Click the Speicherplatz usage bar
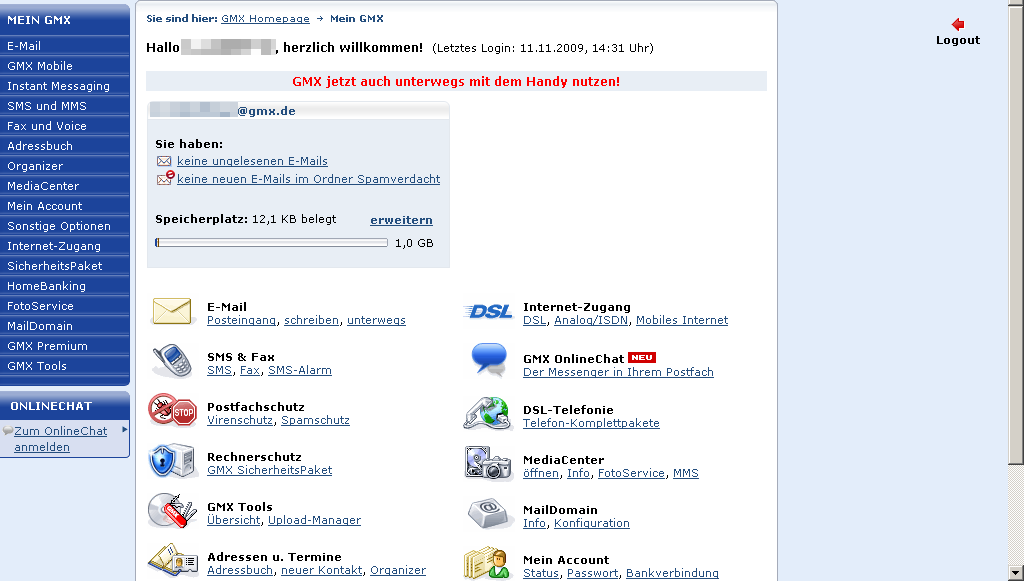 point(270,242)
